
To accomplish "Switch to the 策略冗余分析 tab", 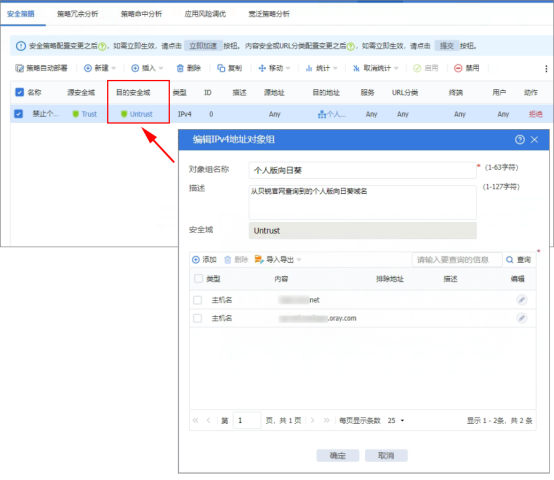I will pos(78,14).
